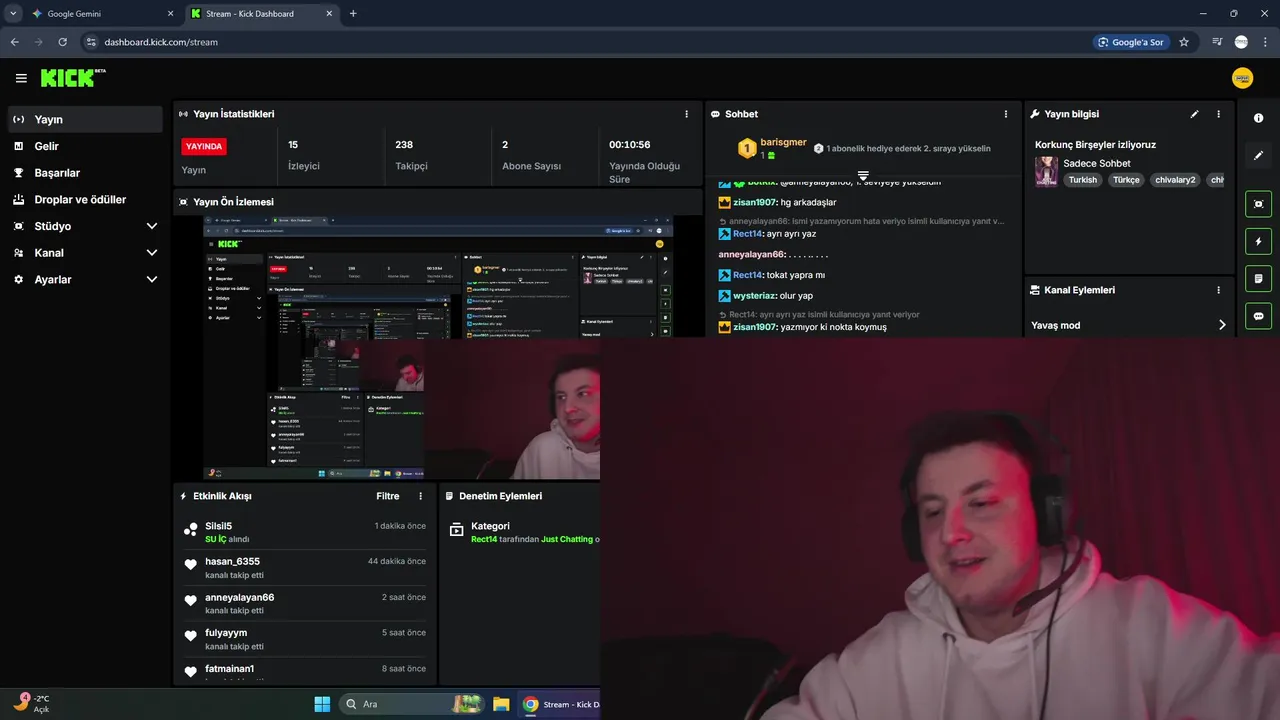Open Sohbet panel three-dot menu
The image size is (1280, 720).
click(1006, 114)
